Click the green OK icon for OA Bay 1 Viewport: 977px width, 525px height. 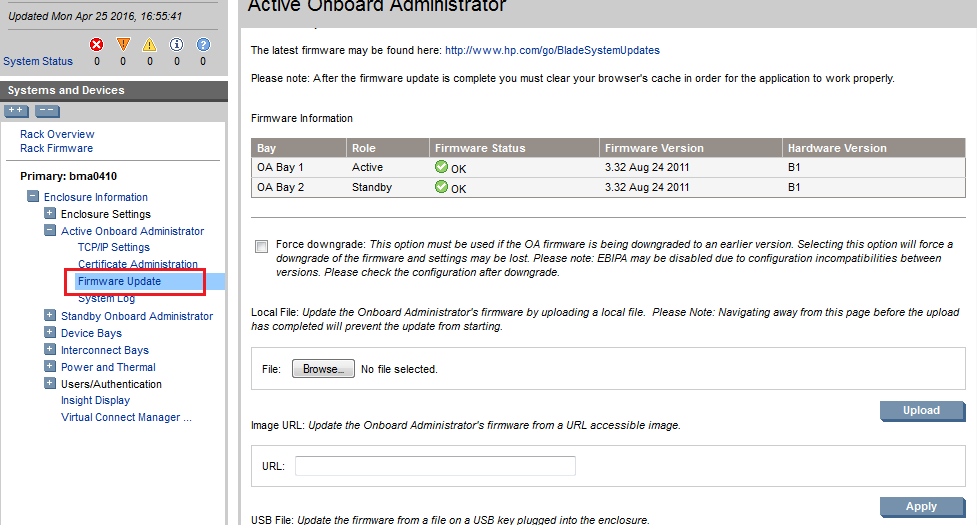pyautogui.click(x=441, y=167)
